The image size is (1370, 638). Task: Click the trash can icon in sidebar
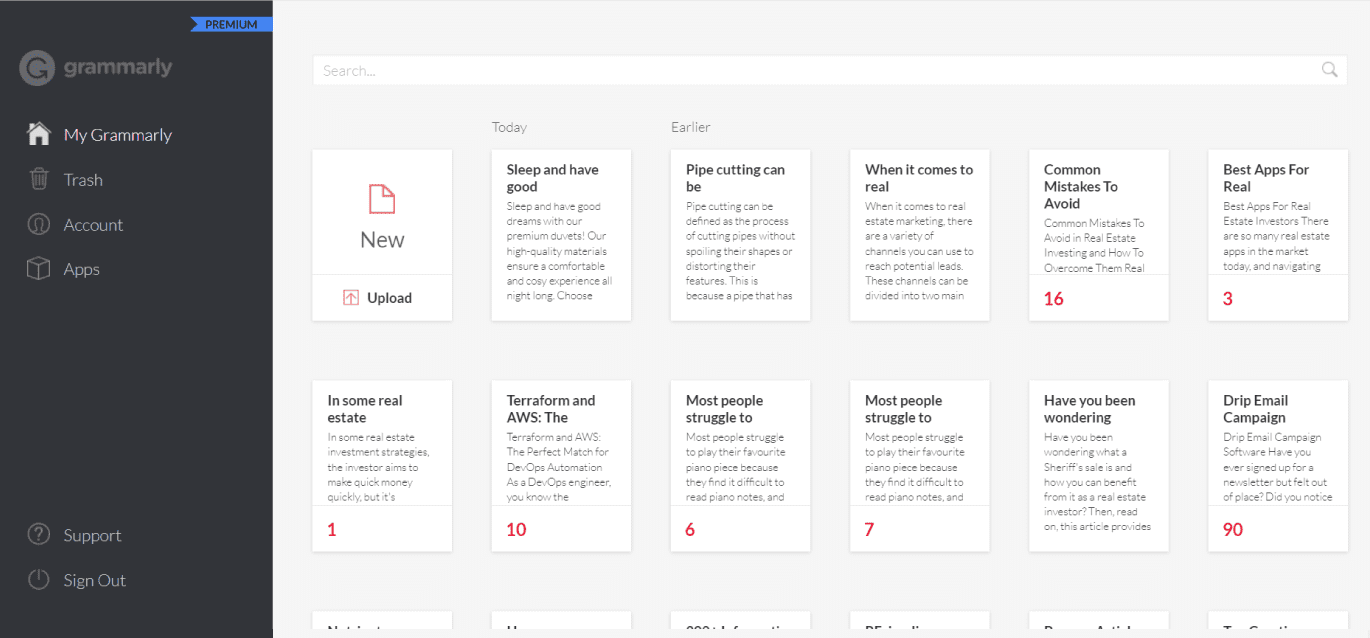(x=39, y=179)
